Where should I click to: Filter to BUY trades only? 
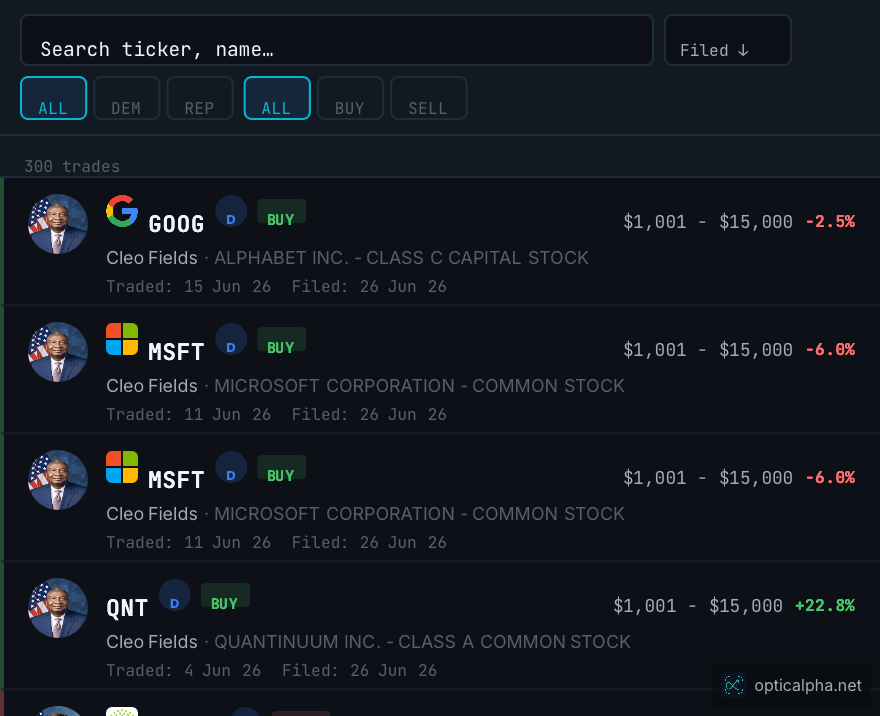[350, 98]
